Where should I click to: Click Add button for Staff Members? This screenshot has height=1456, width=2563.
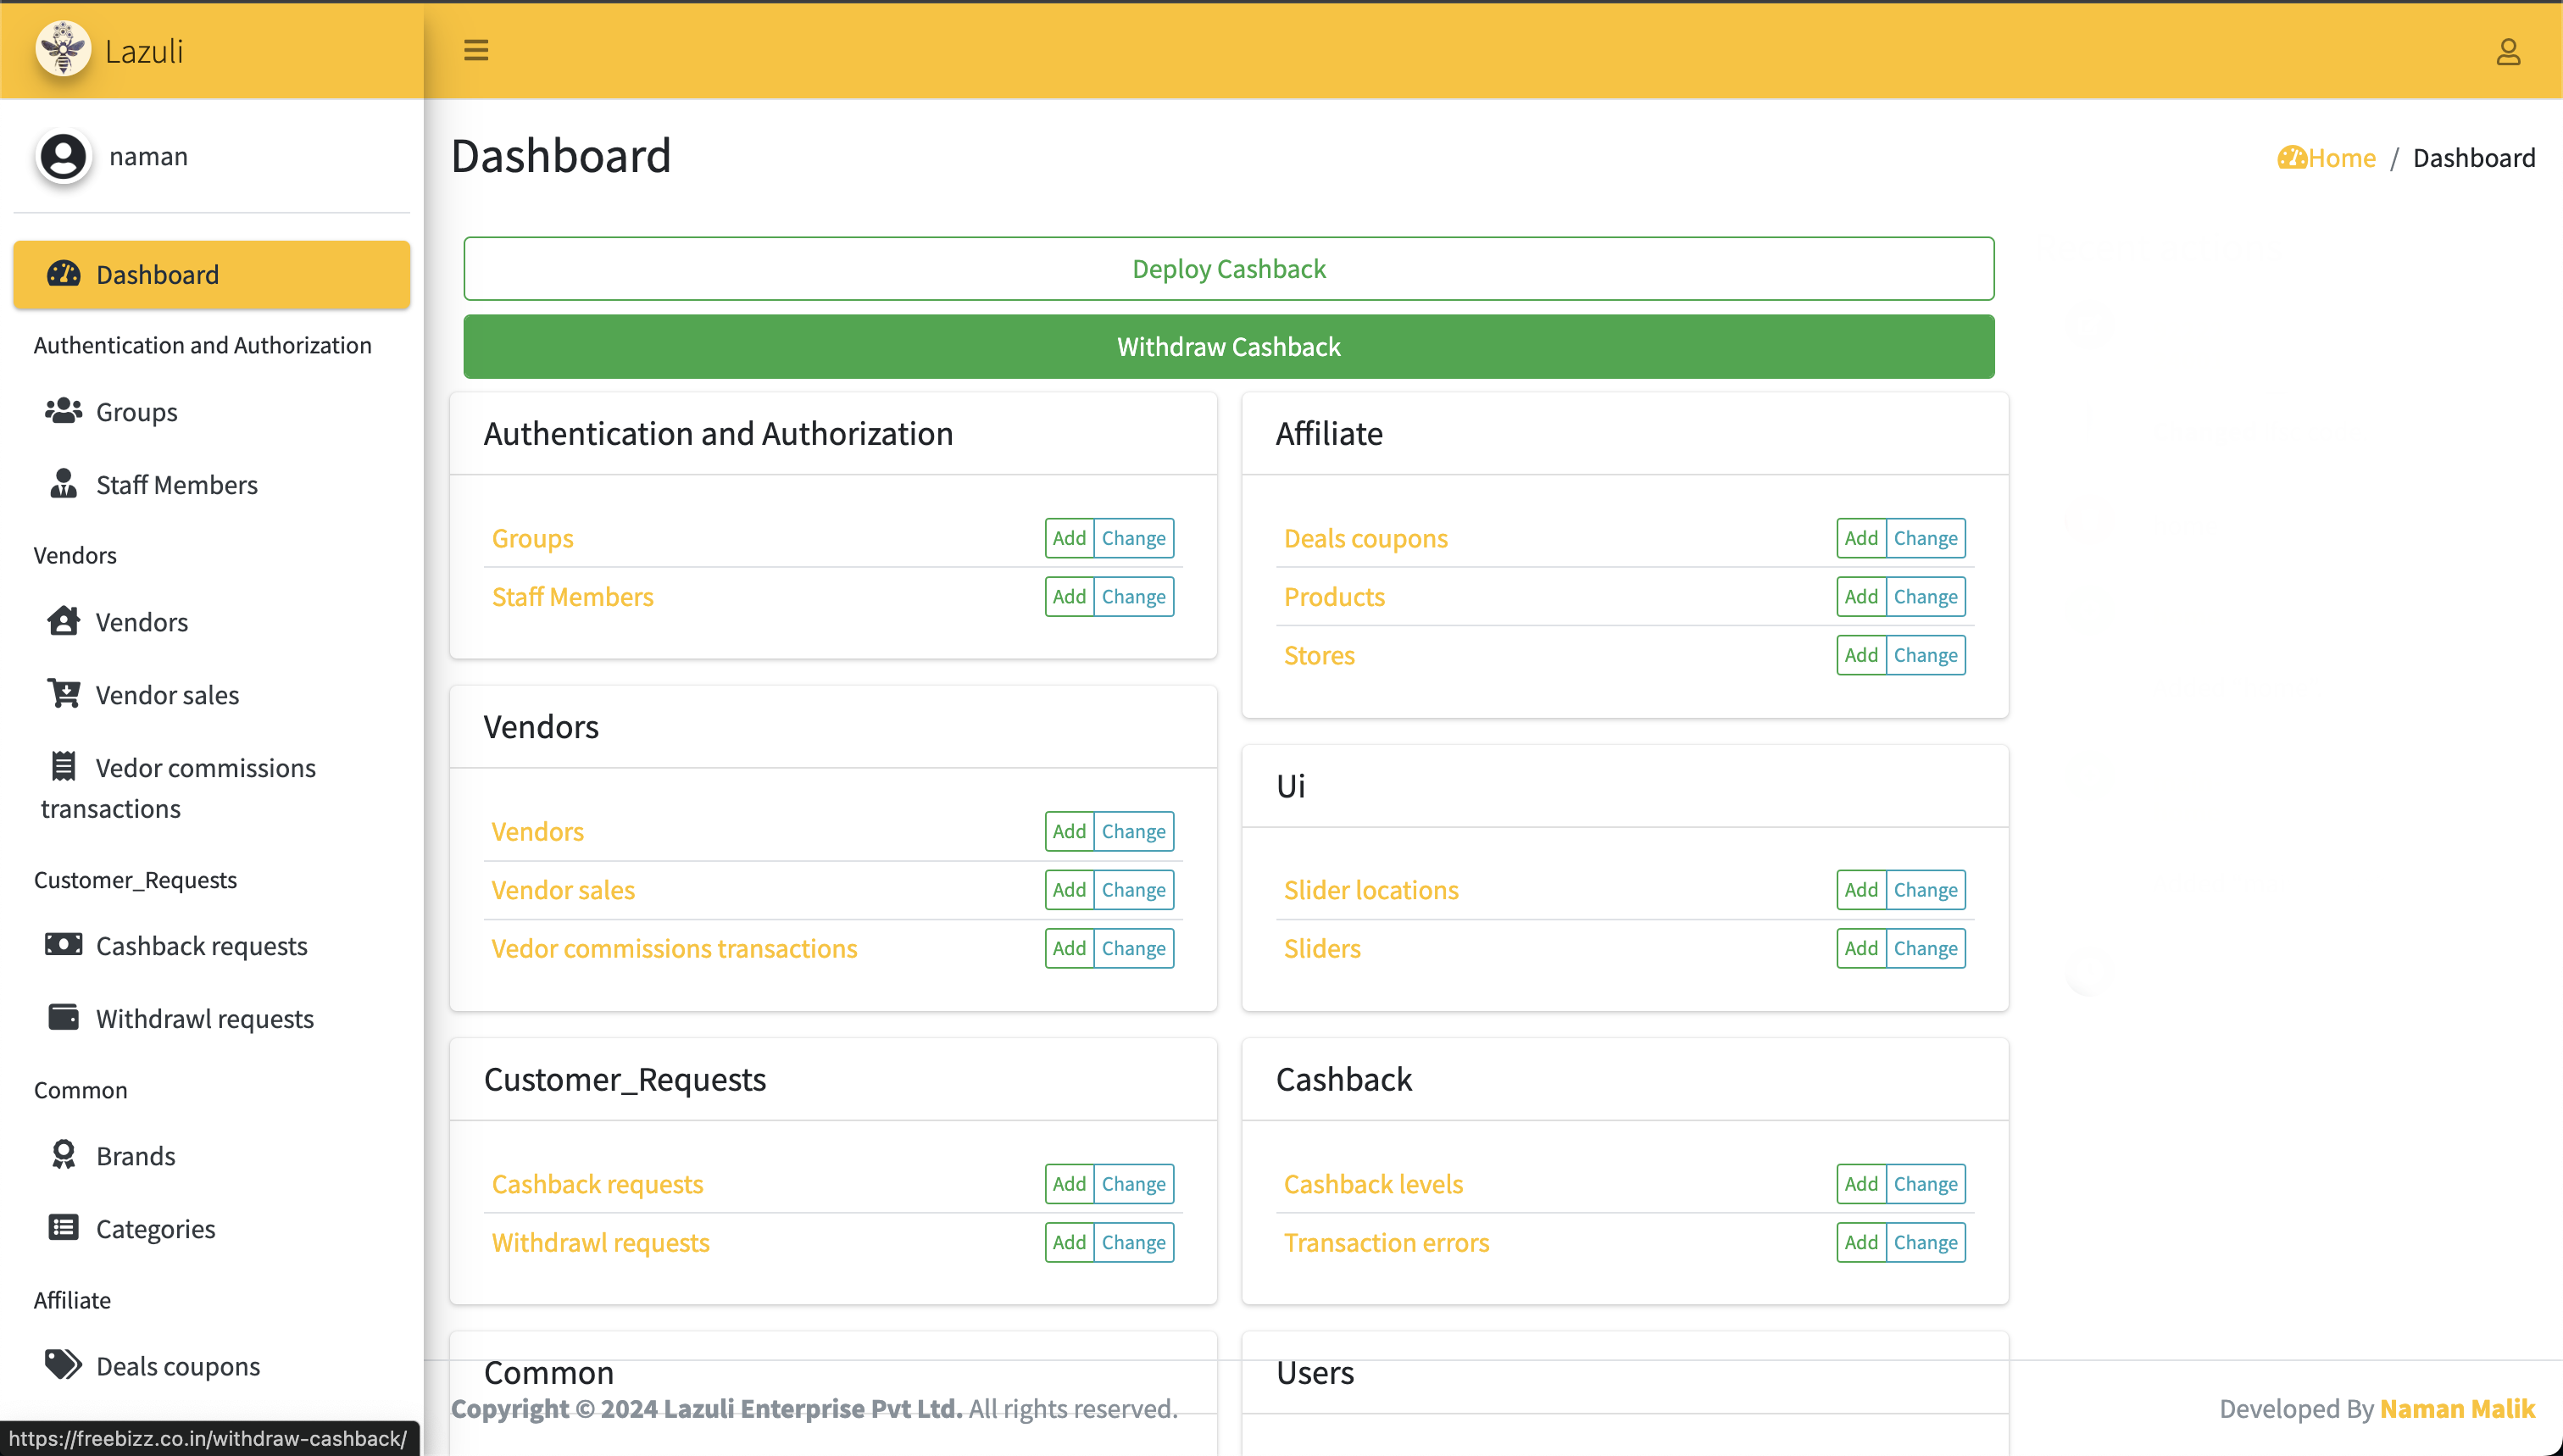point(1069,596)
